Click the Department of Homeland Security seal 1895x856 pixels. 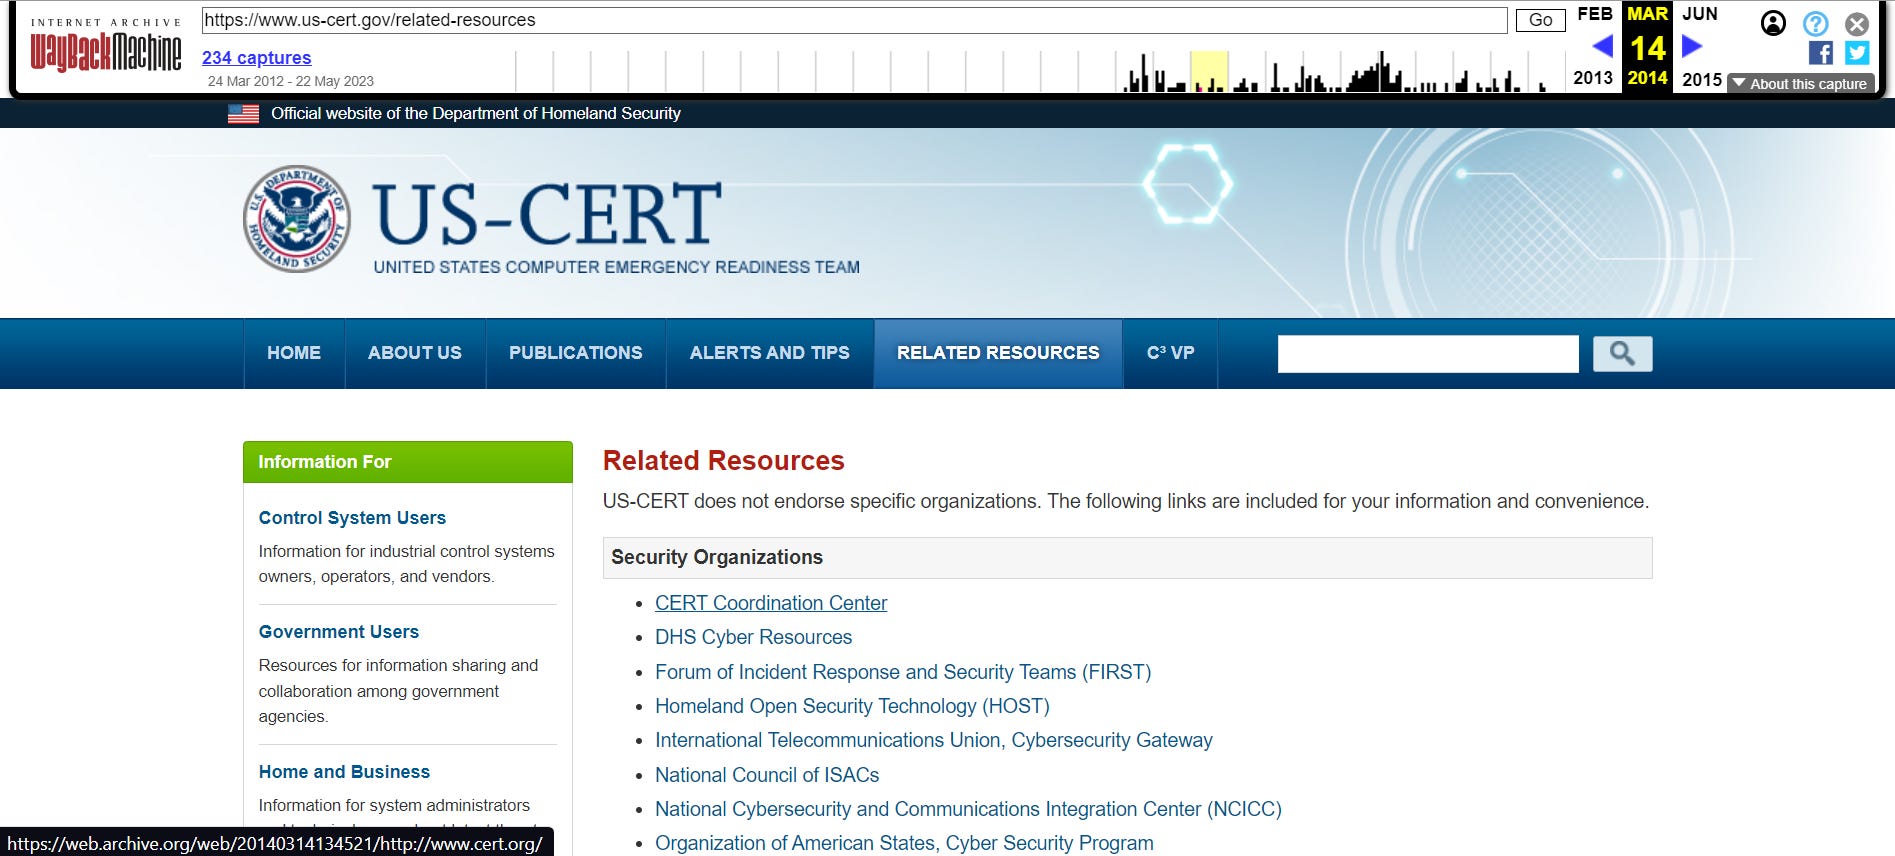point(297,219)
